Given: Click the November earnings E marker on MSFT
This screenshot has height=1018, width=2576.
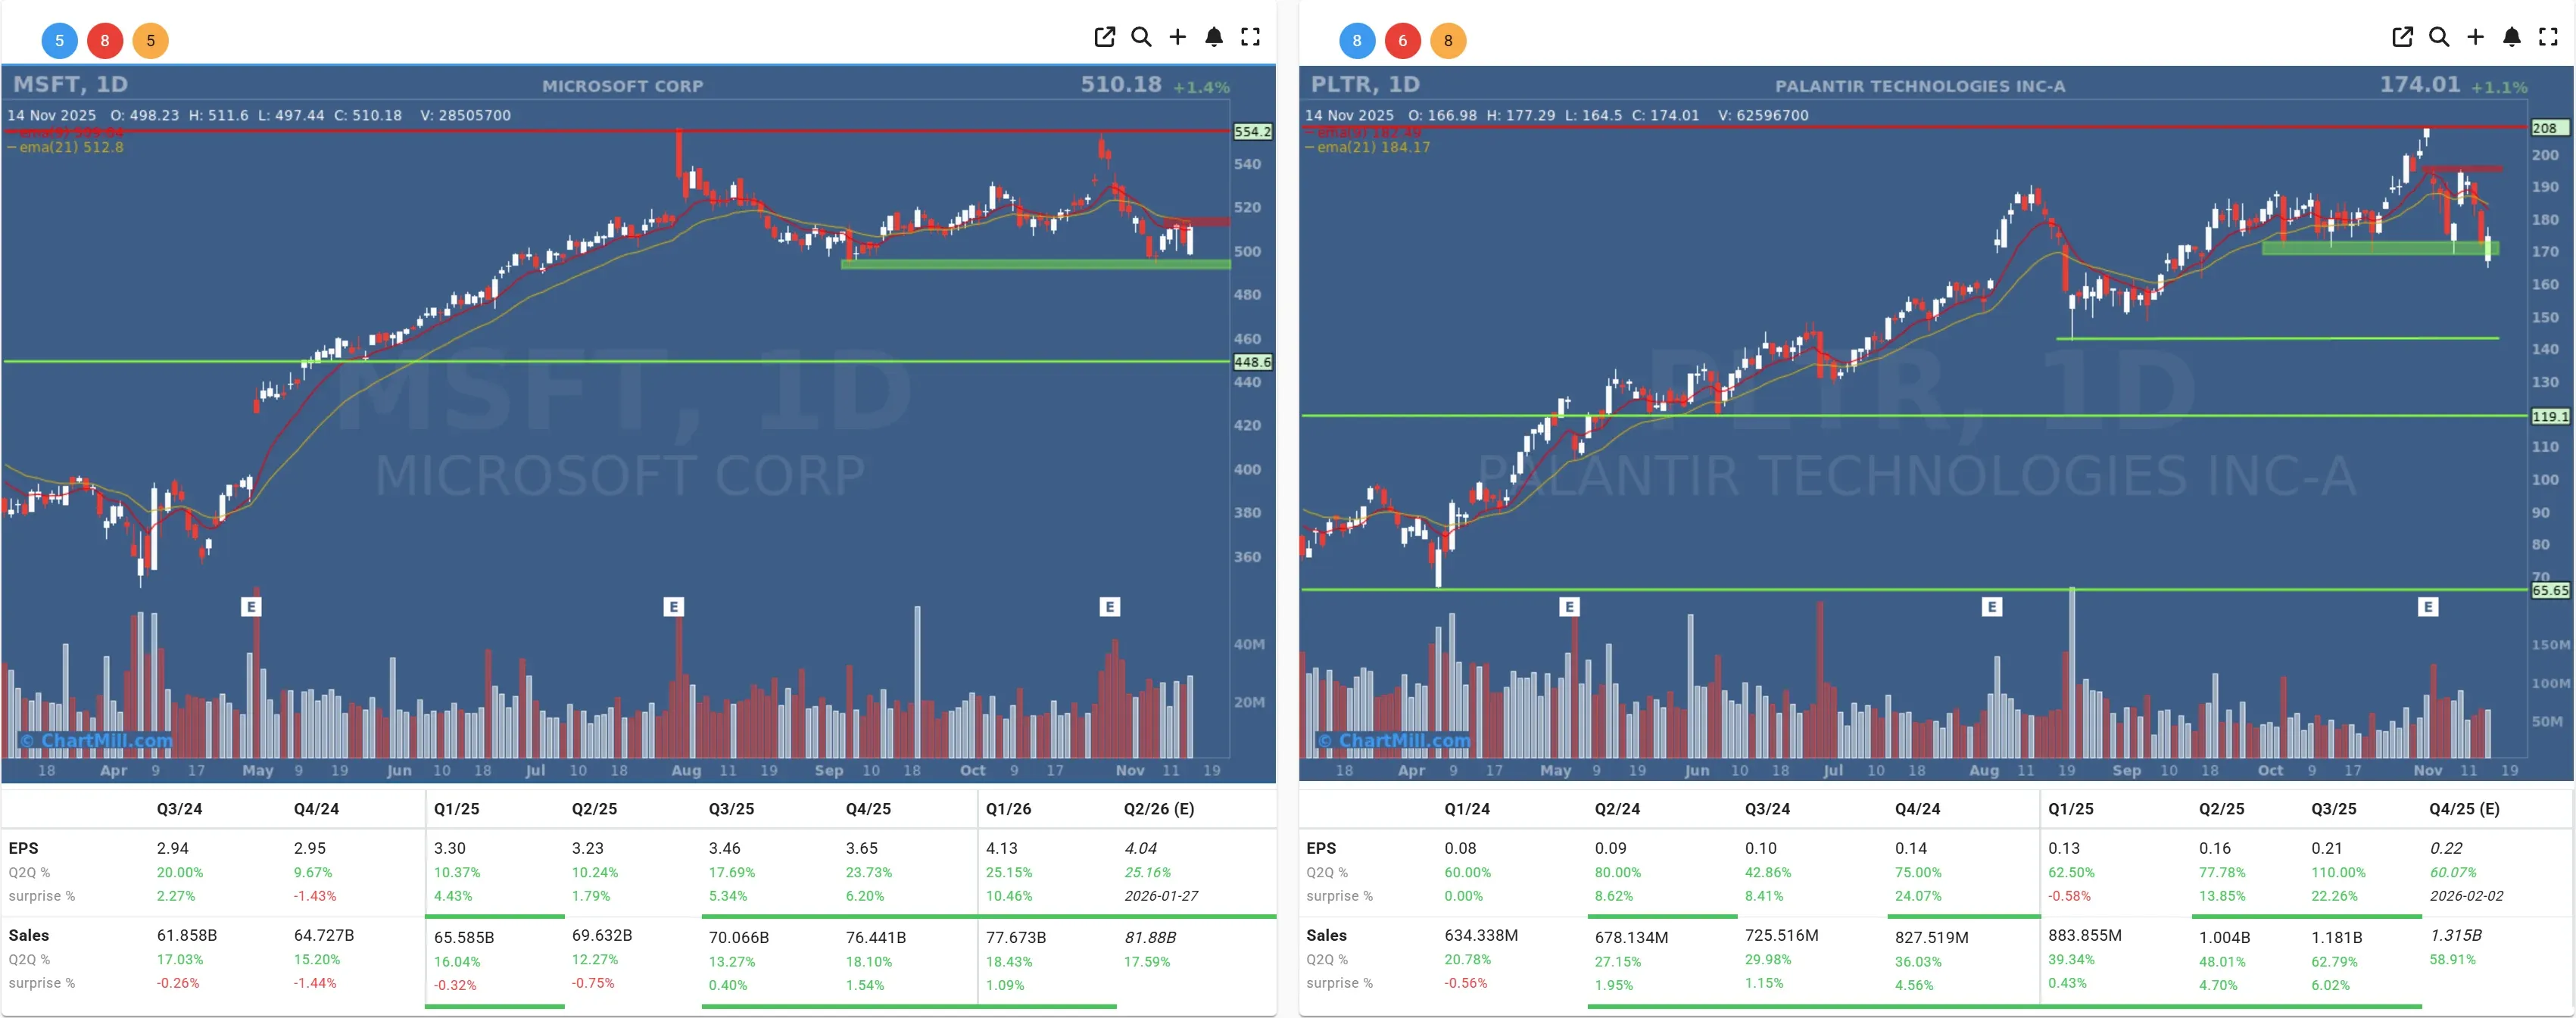Looking at the screenshot, I should (1110, 606).
